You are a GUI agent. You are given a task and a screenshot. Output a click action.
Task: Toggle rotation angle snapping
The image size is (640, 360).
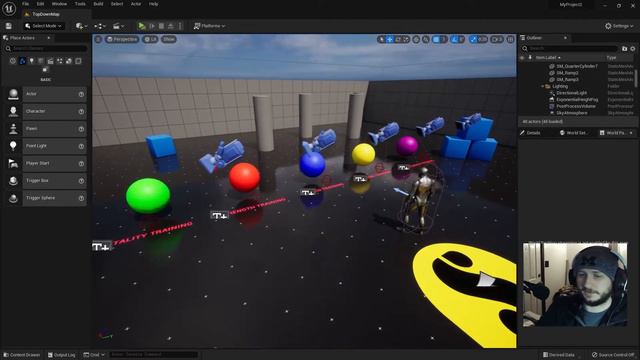point(454,39)
